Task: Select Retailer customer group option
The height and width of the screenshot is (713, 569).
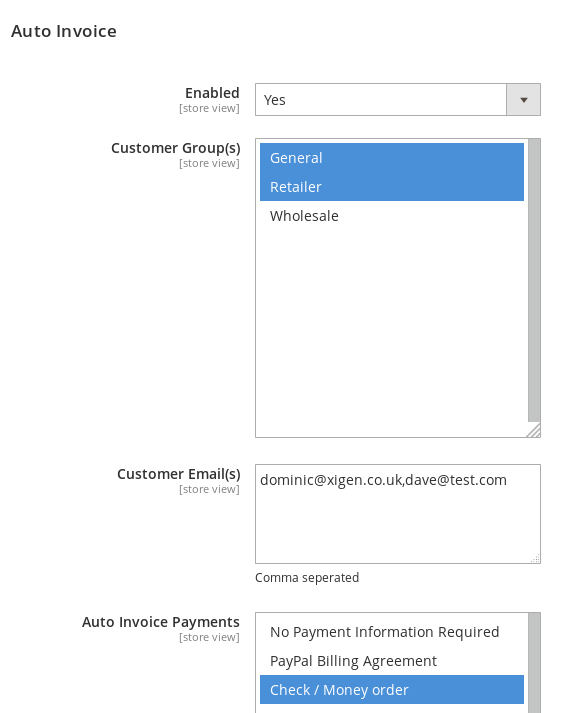Action: click(x=392, y=186)
